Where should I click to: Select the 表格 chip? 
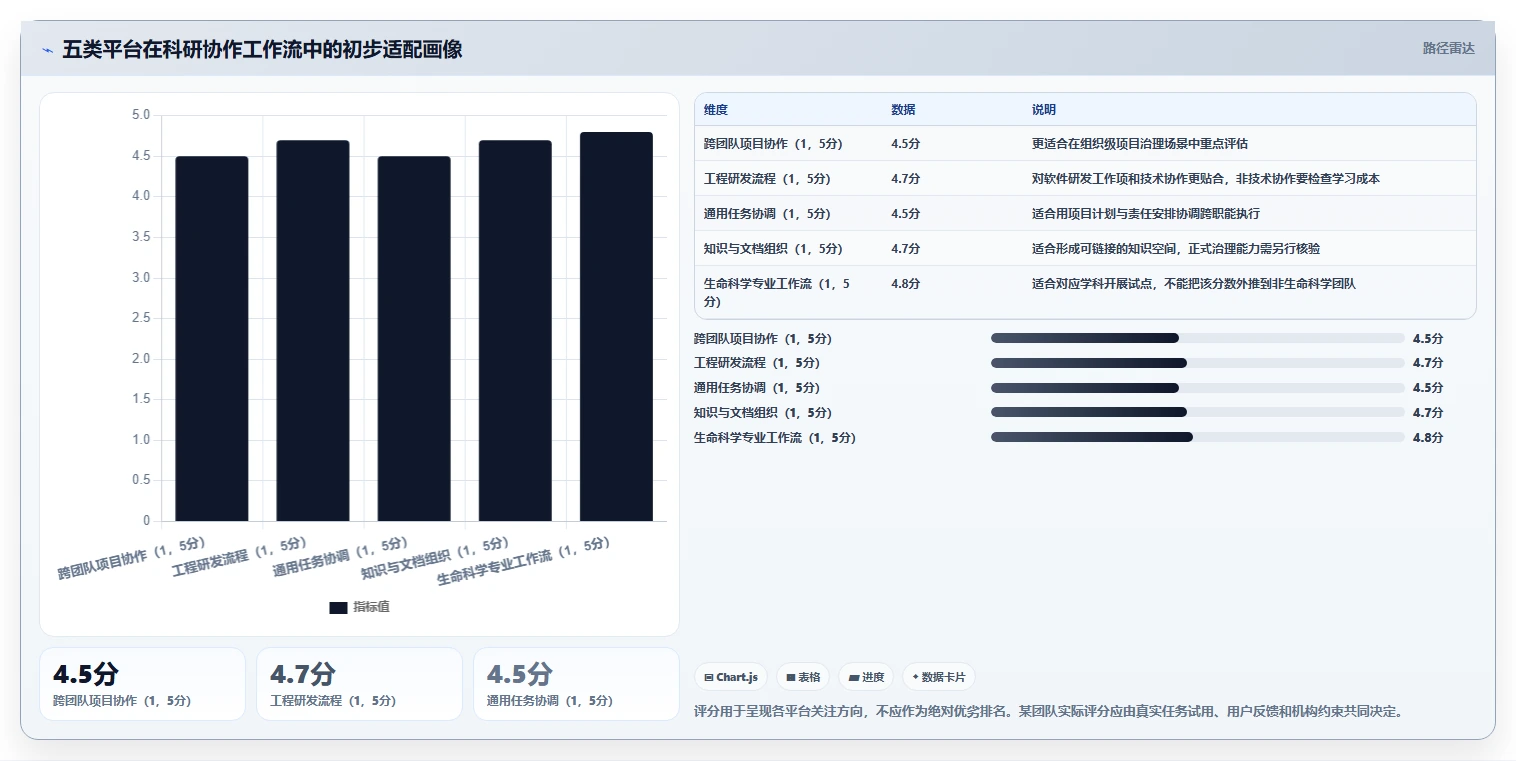click(x=803, y=677)
